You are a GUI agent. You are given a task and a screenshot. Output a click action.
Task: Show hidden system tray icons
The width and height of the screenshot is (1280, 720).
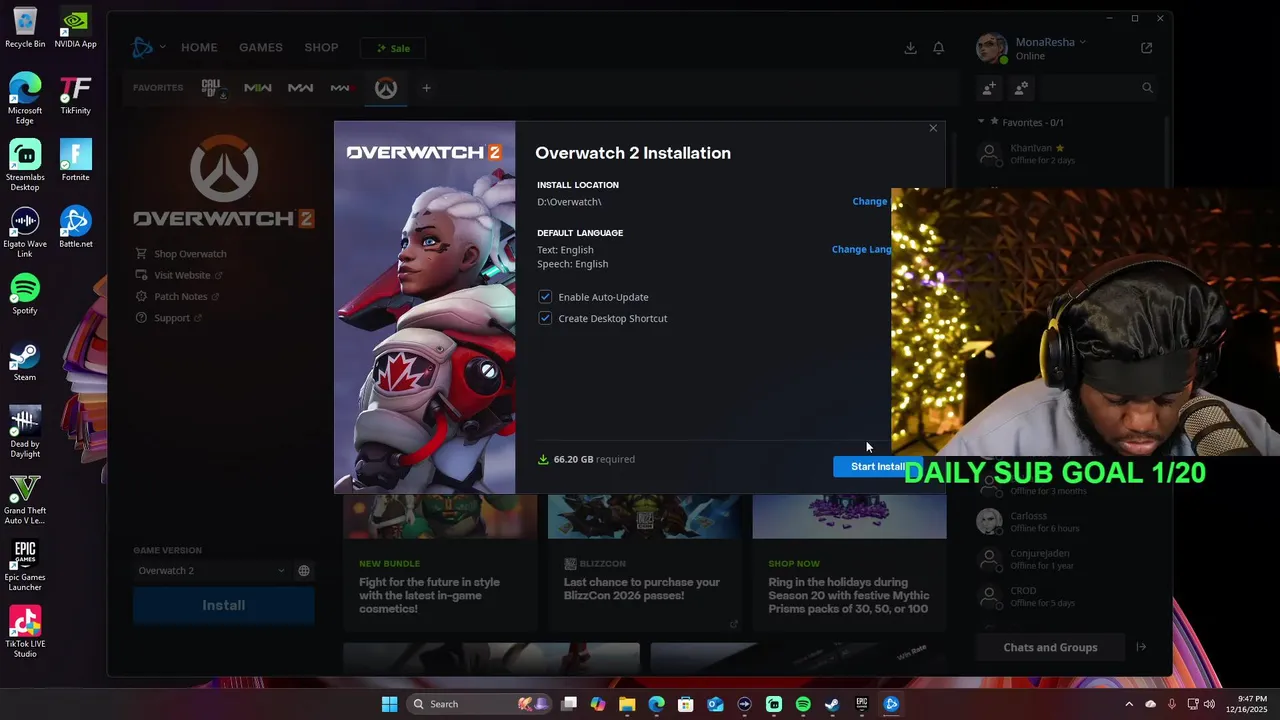pos(1129,704)
